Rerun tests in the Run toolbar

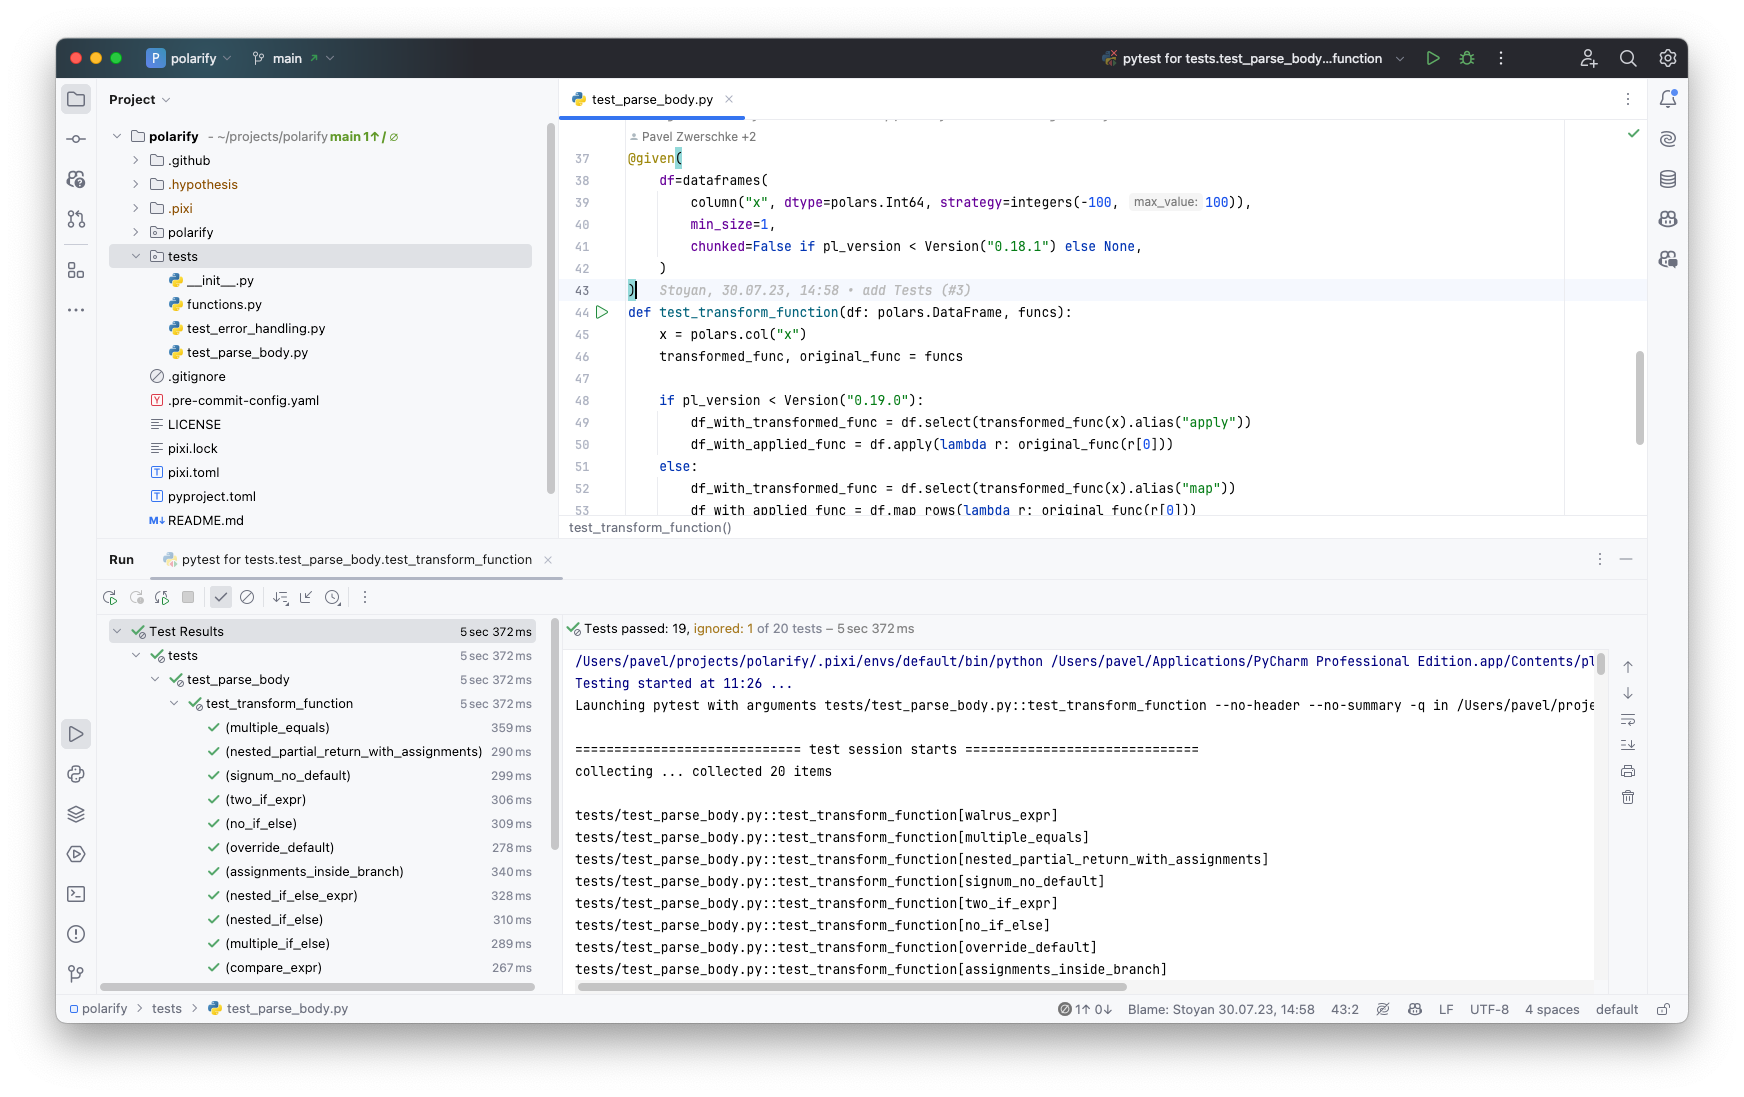click(110, 597)
